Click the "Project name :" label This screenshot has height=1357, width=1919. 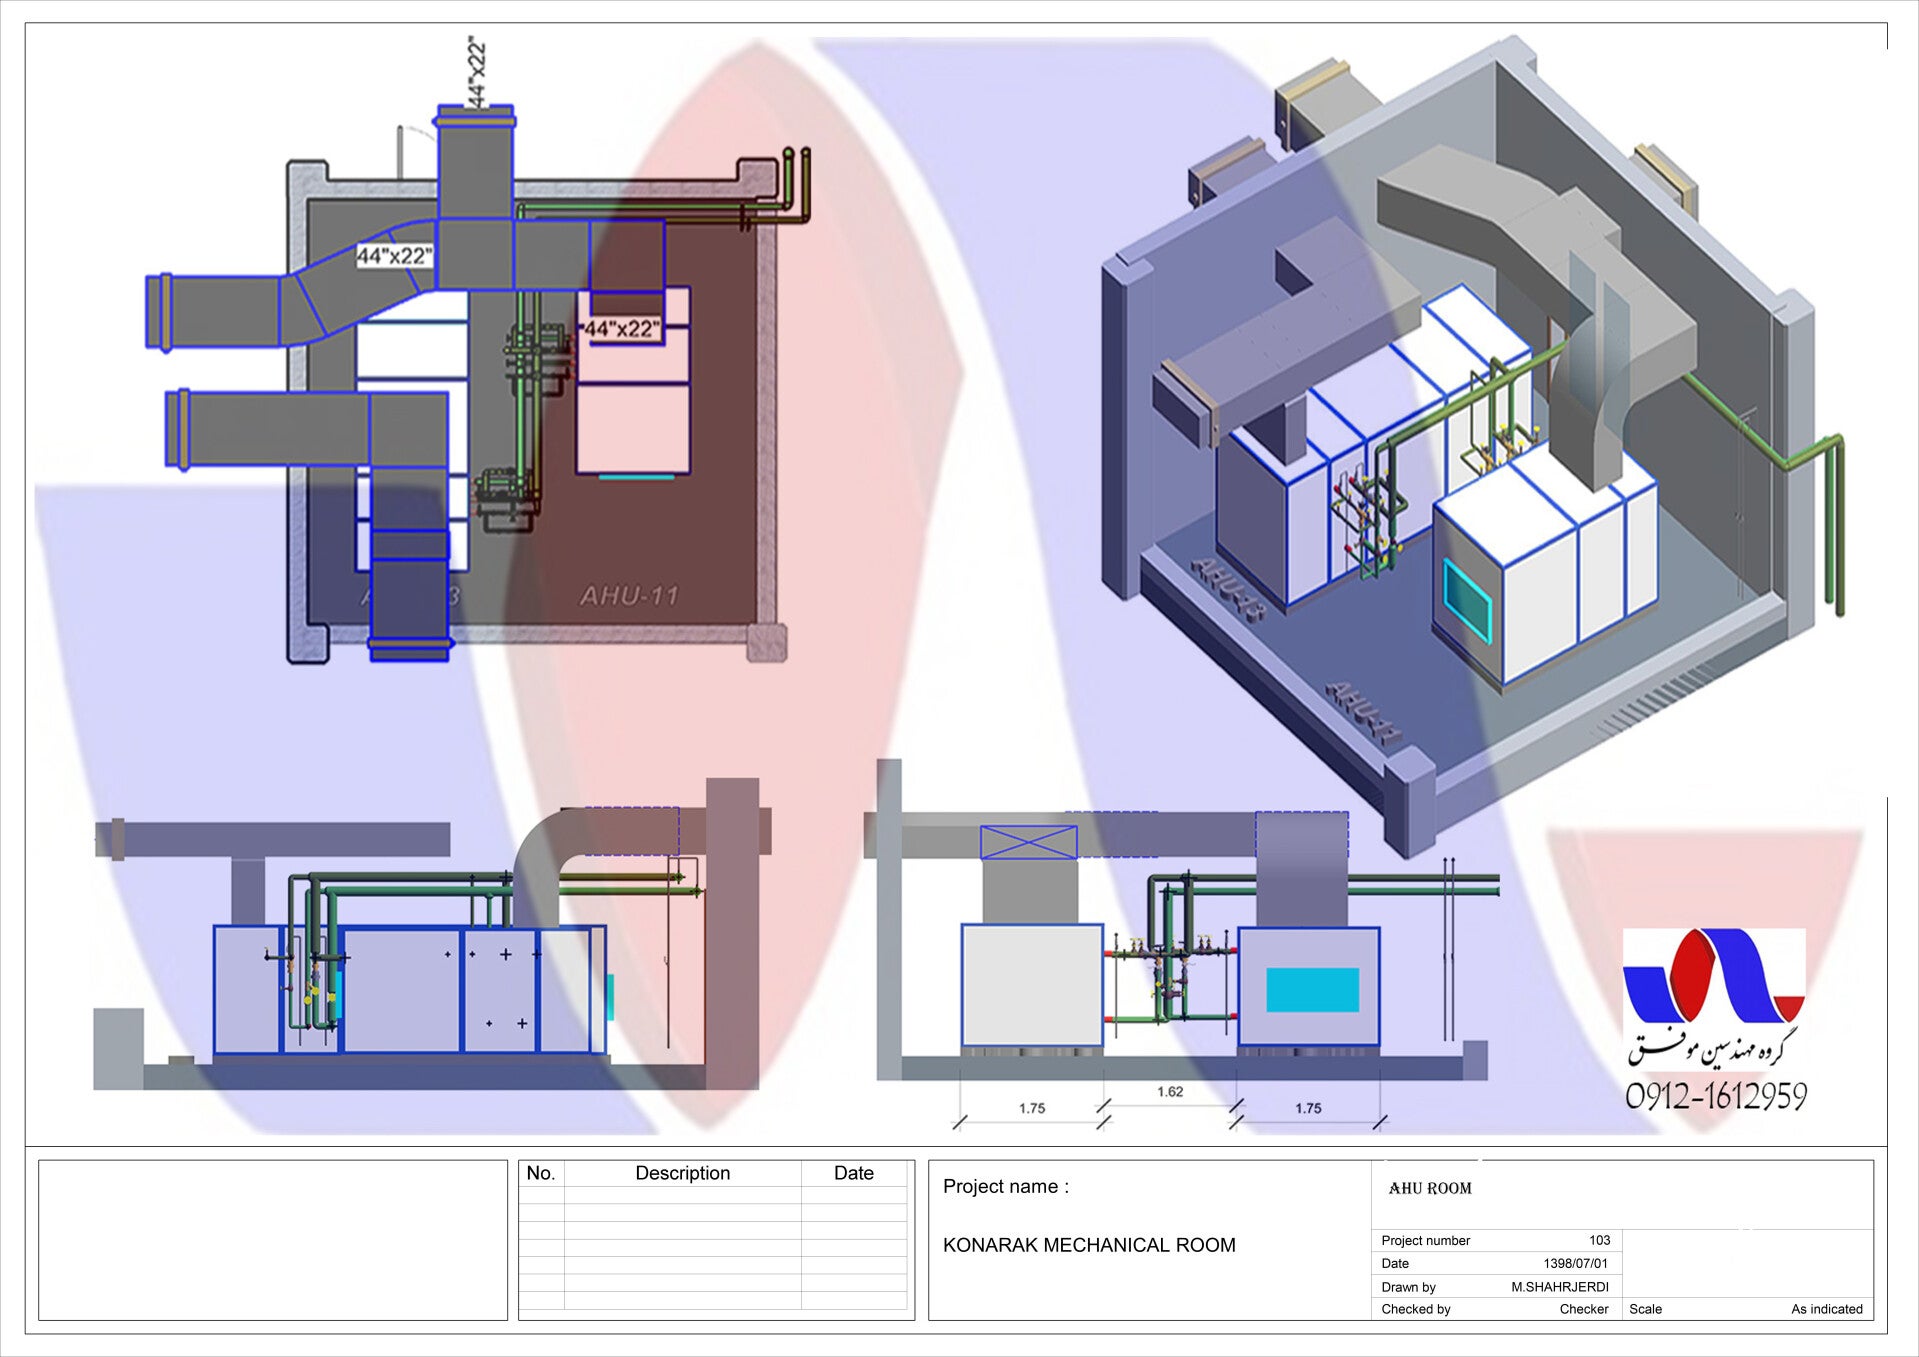click(1006, 1187)
